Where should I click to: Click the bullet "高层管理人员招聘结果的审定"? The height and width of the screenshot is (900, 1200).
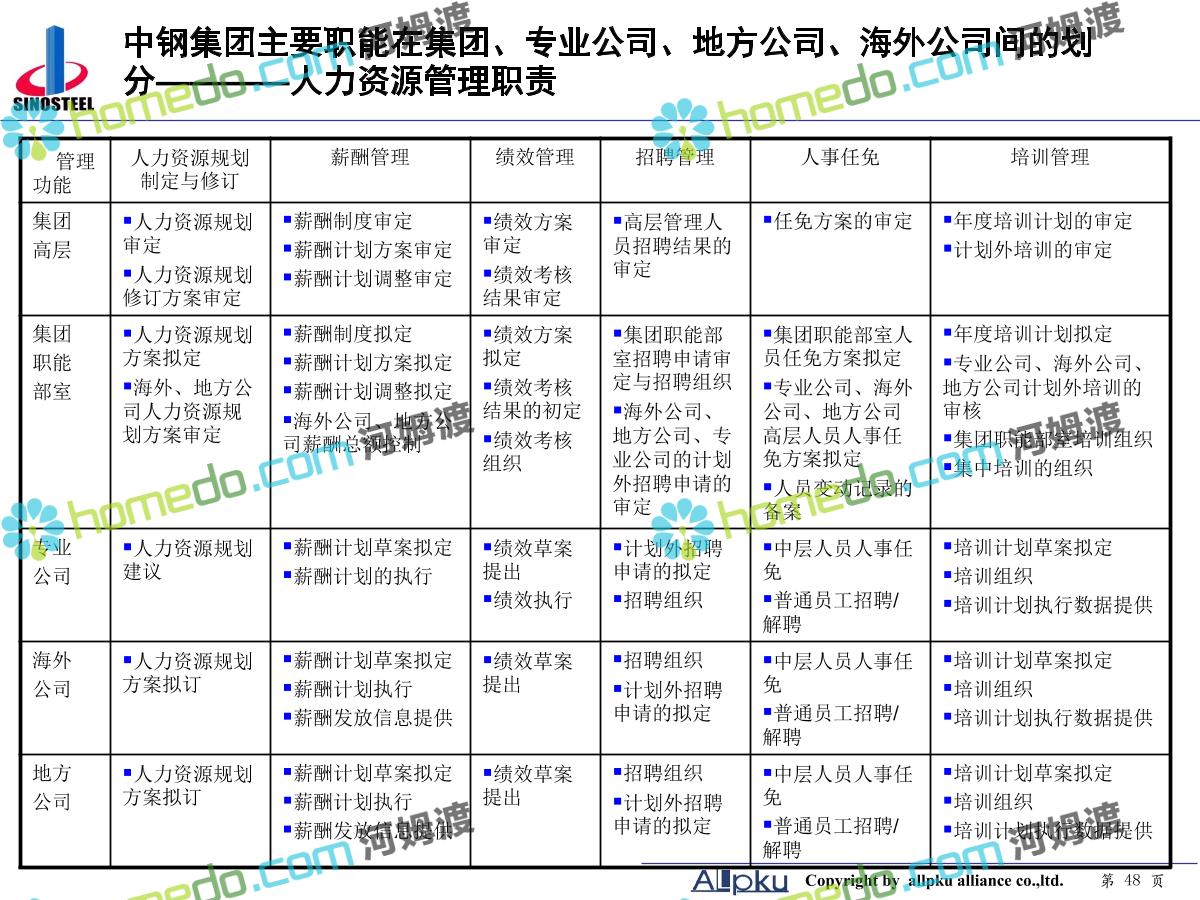tap(672, 245)
